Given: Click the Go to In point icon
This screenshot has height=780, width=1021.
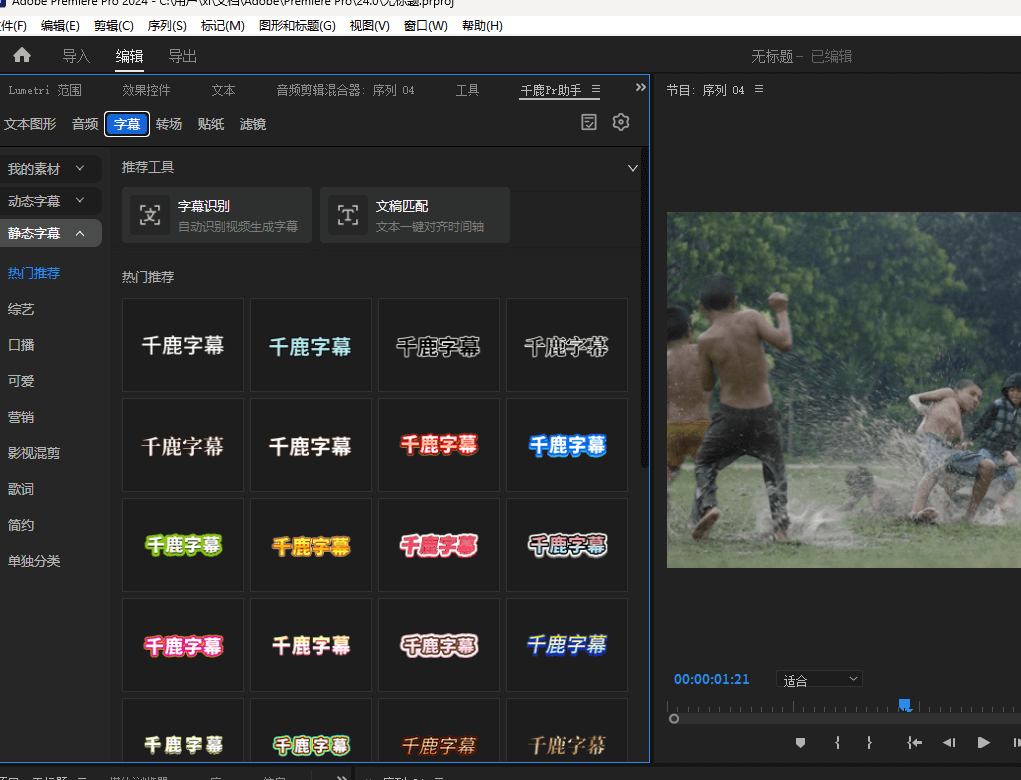Looking at the screenshot, I should coord(914,742).
